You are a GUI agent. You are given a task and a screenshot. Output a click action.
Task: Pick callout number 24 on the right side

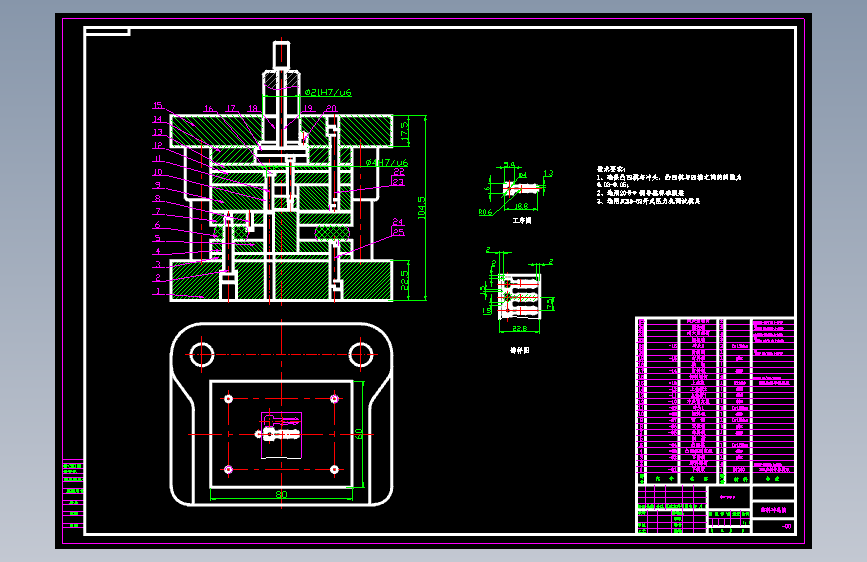[x=398, y=222]
